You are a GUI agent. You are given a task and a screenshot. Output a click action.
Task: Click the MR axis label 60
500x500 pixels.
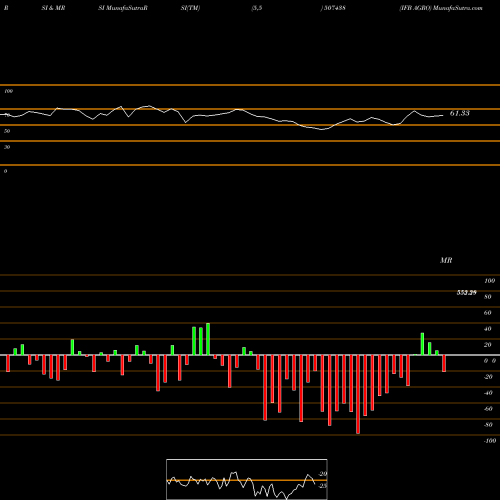488,313
